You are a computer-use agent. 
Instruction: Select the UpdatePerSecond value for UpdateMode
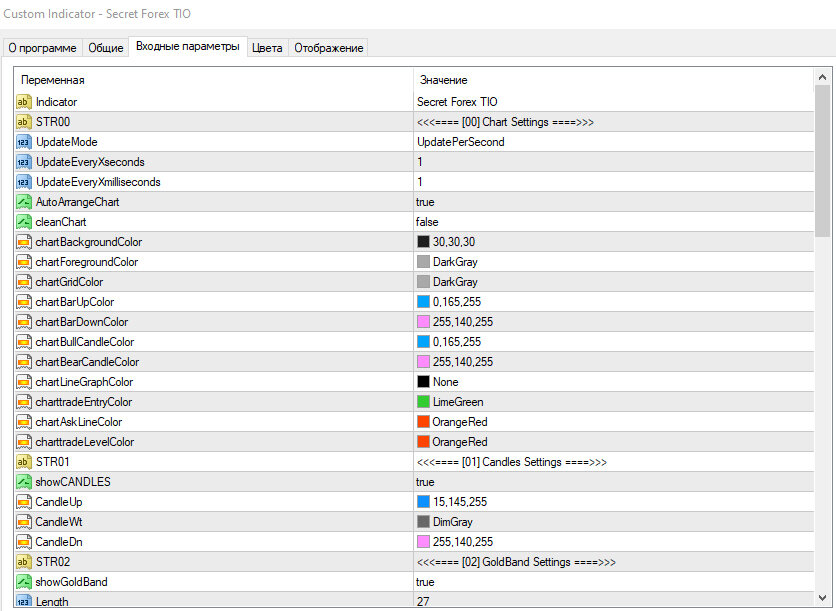click(461, 142)
